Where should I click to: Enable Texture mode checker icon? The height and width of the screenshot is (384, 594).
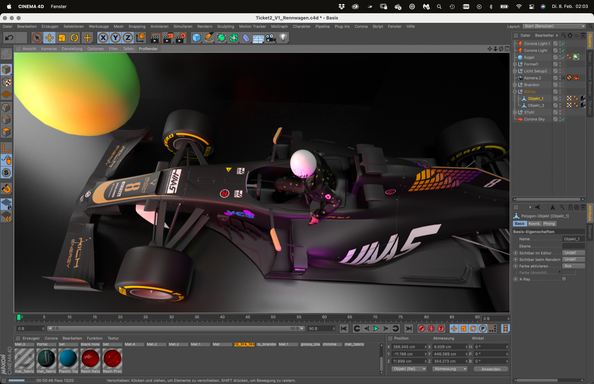tap(6, 82)
